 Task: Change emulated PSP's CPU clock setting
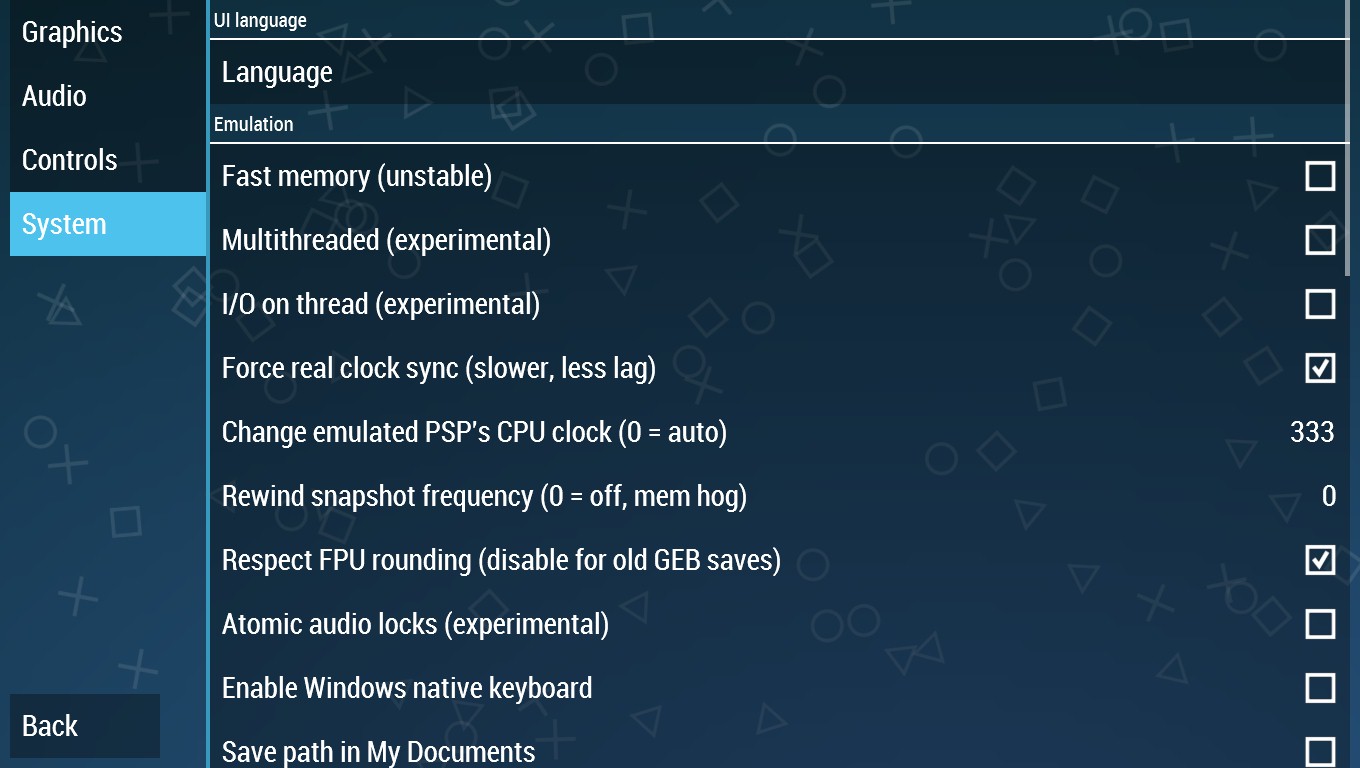[x=780, y=432]
